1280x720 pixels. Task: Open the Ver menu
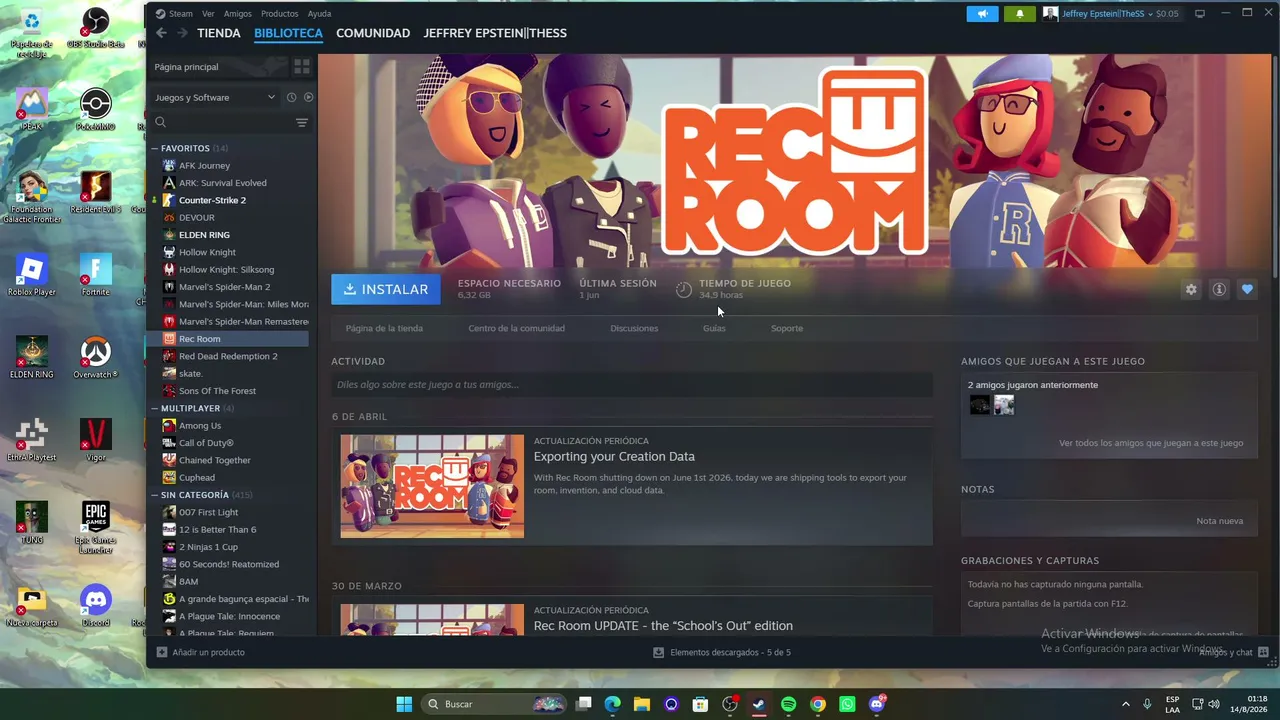click(208, 14)
